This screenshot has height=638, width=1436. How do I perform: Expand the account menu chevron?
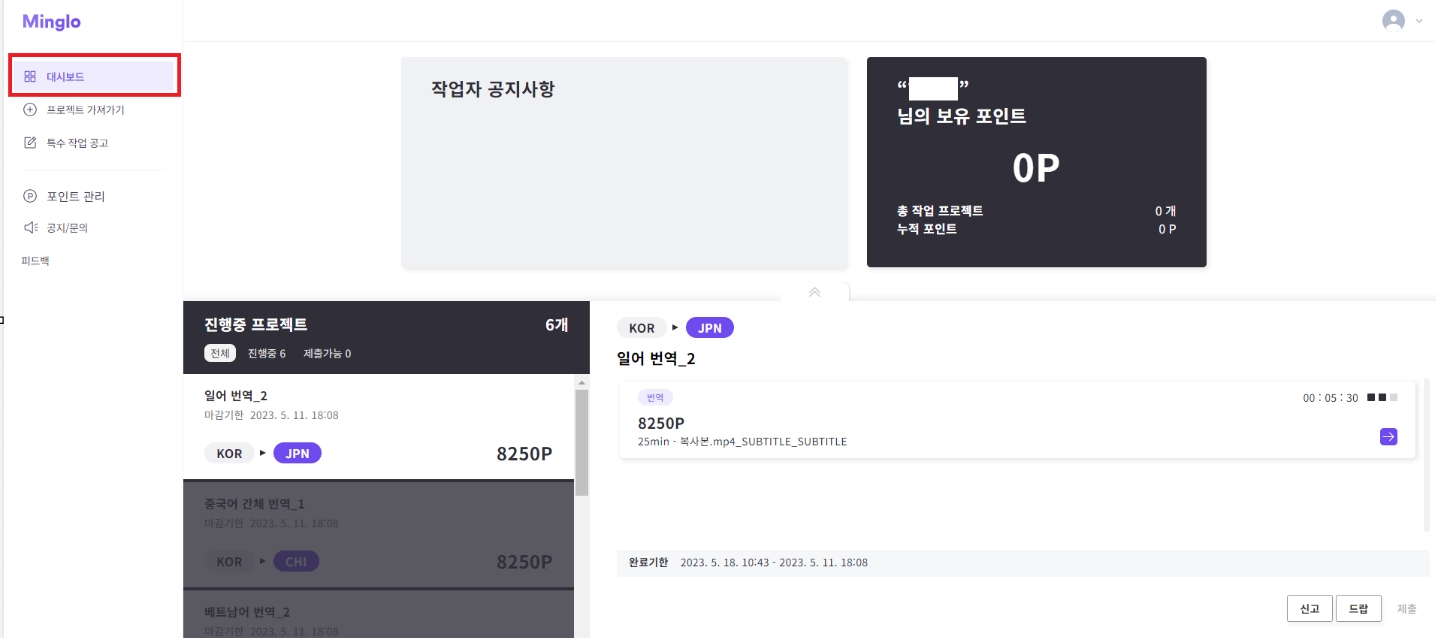tap(1419, 21)
